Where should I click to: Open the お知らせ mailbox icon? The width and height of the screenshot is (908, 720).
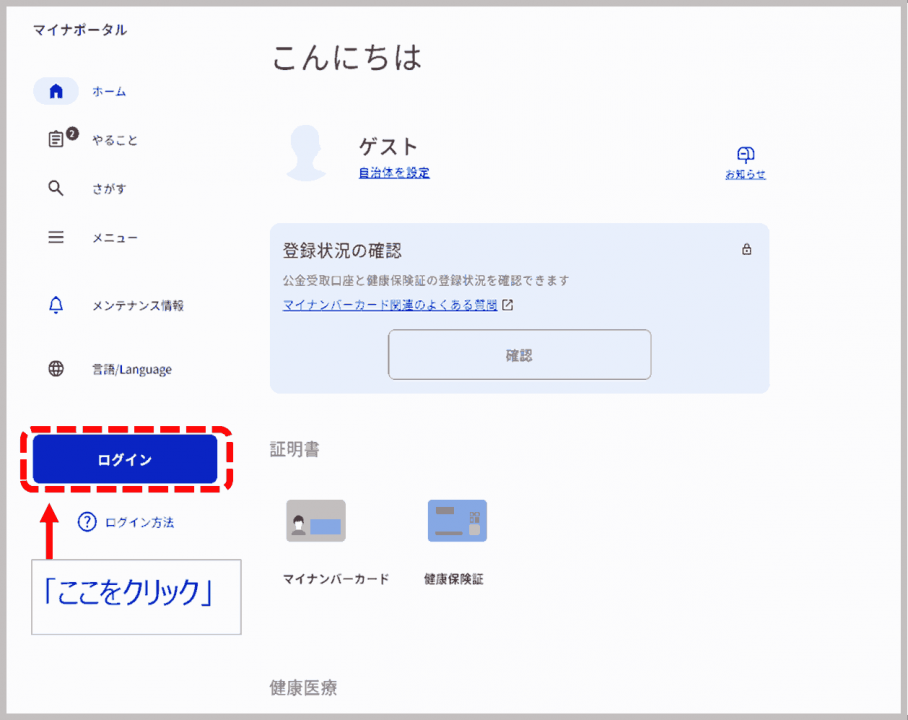point(745,155)
